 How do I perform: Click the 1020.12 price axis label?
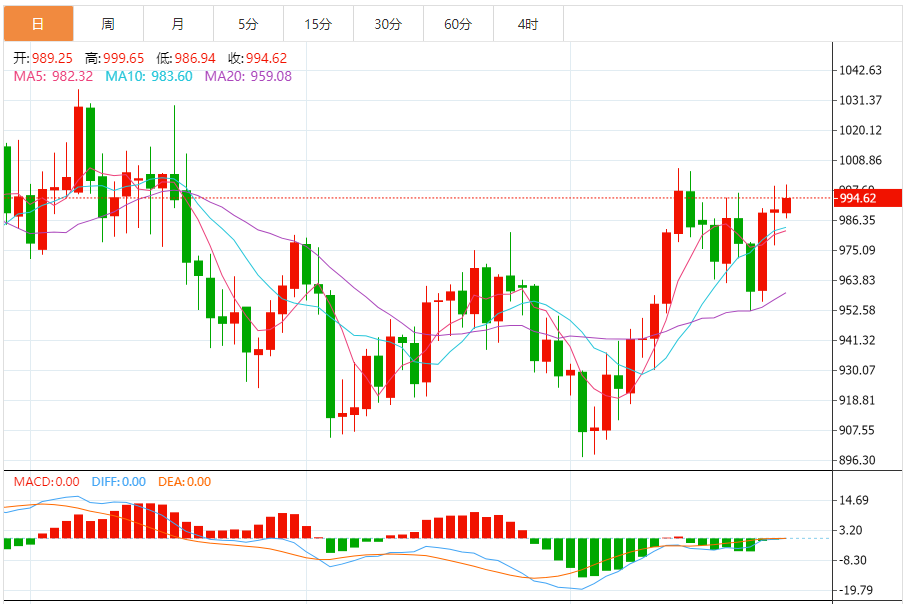pyautogui.click(x=860, y=130)
